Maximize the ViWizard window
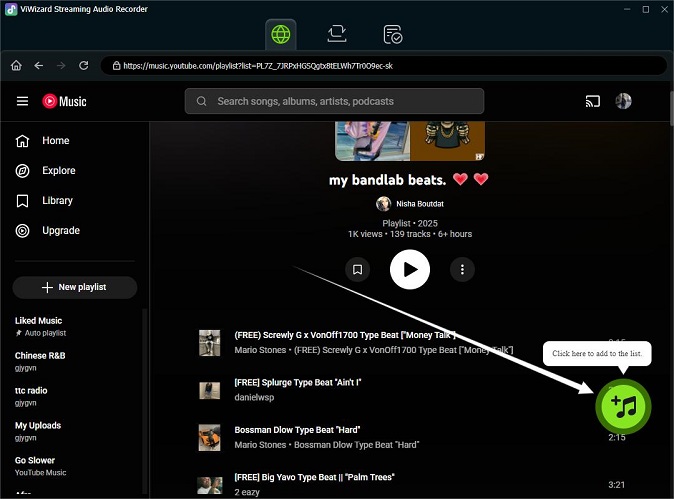Viewport: 674px width, 499px height. [x=646, y=9]
